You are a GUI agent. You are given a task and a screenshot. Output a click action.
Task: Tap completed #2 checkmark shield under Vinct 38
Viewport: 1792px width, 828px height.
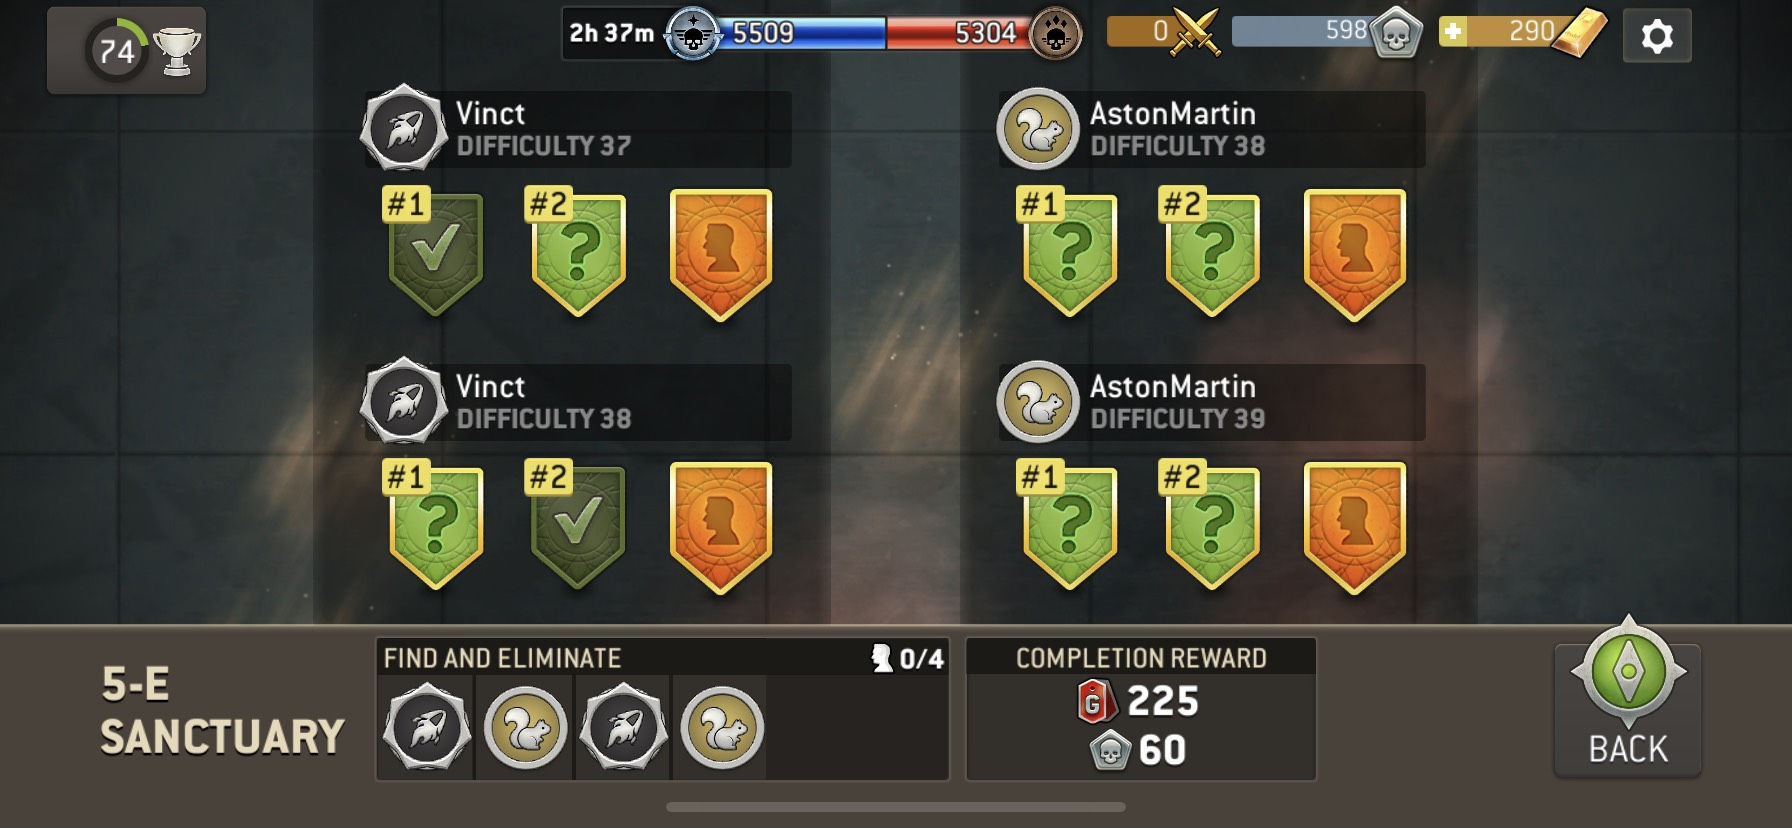click(x=577, y=526)
